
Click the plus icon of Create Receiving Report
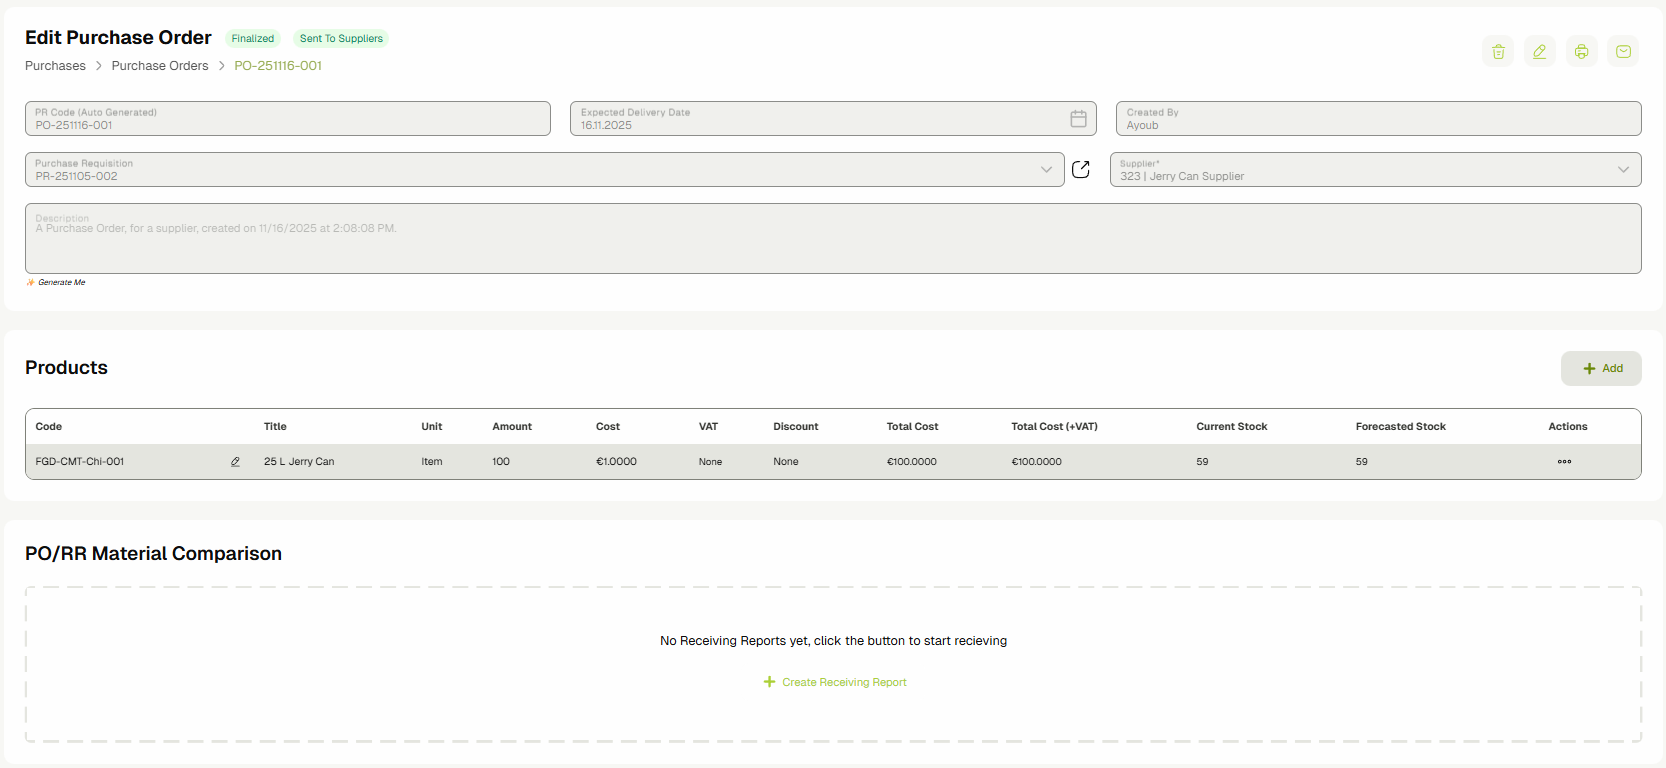click(769, 682)
